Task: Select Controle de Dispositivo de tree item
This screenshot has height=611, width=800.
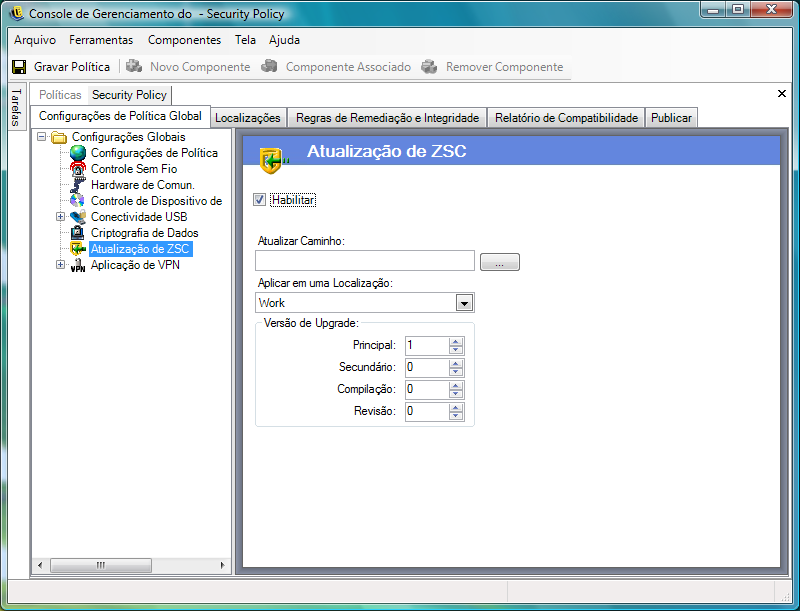Action: click(x=157, y=201)
